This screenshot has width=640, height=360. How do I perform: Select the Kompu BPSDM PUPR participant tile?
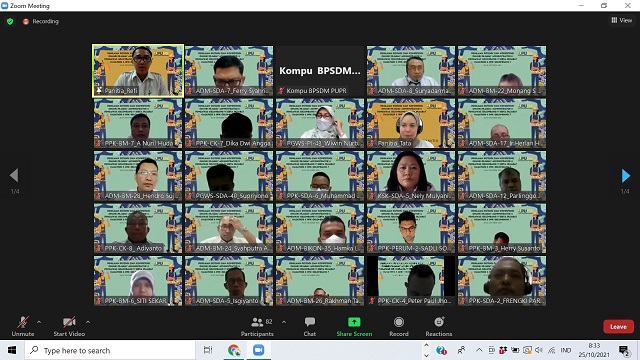[320, 71]
